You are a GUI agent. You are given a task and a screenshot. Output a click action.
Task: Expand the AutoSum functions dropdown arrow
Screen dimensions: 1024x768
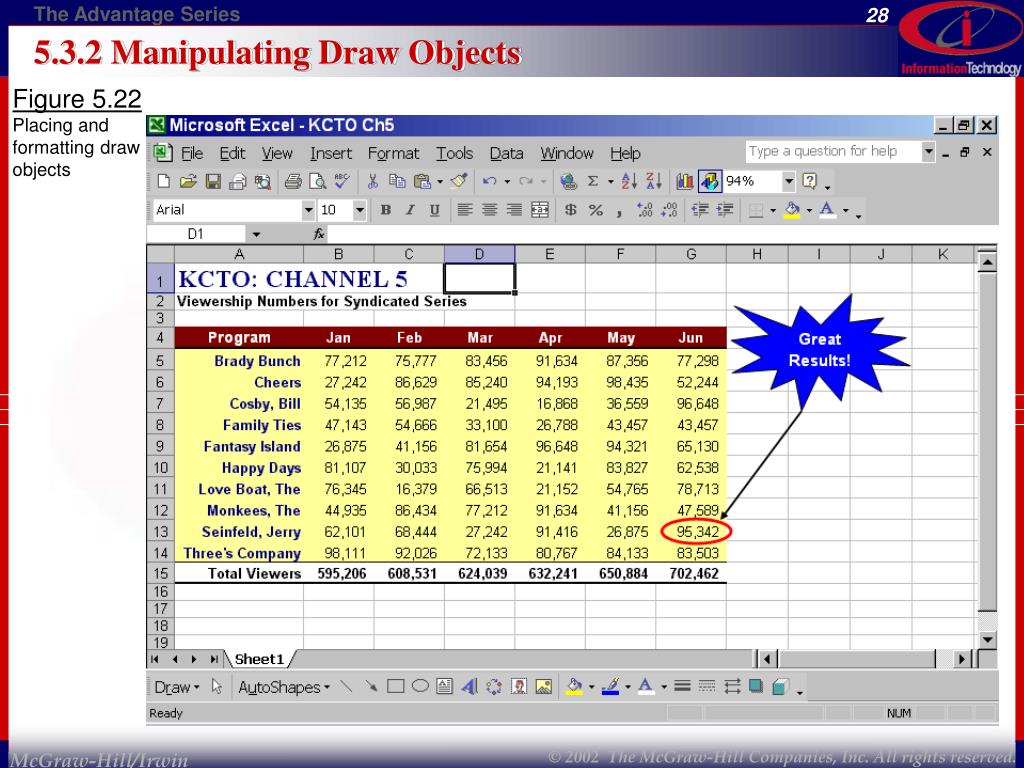point(611,181)
